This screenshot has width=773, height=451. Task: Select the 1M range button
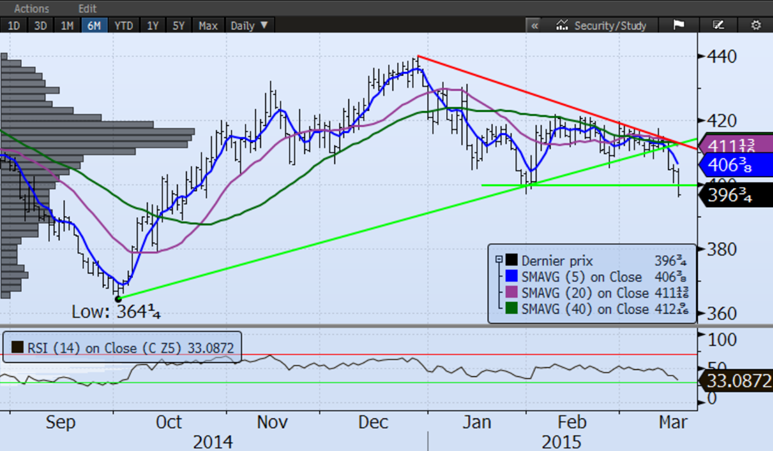tap(67, 25)
